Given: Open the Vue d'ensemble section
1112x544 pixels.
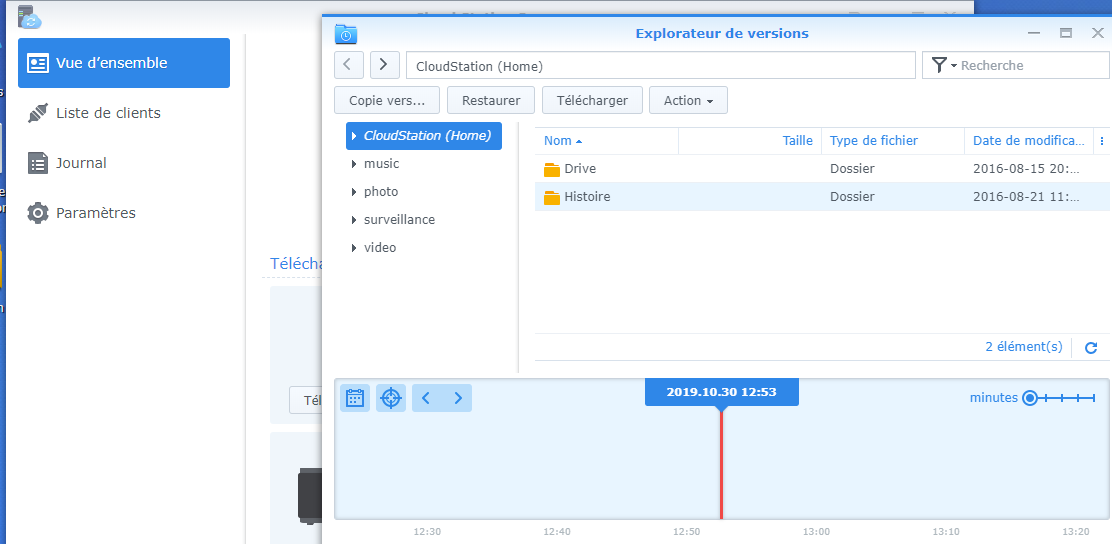Looking at the screenshot, I should (124, 63).
